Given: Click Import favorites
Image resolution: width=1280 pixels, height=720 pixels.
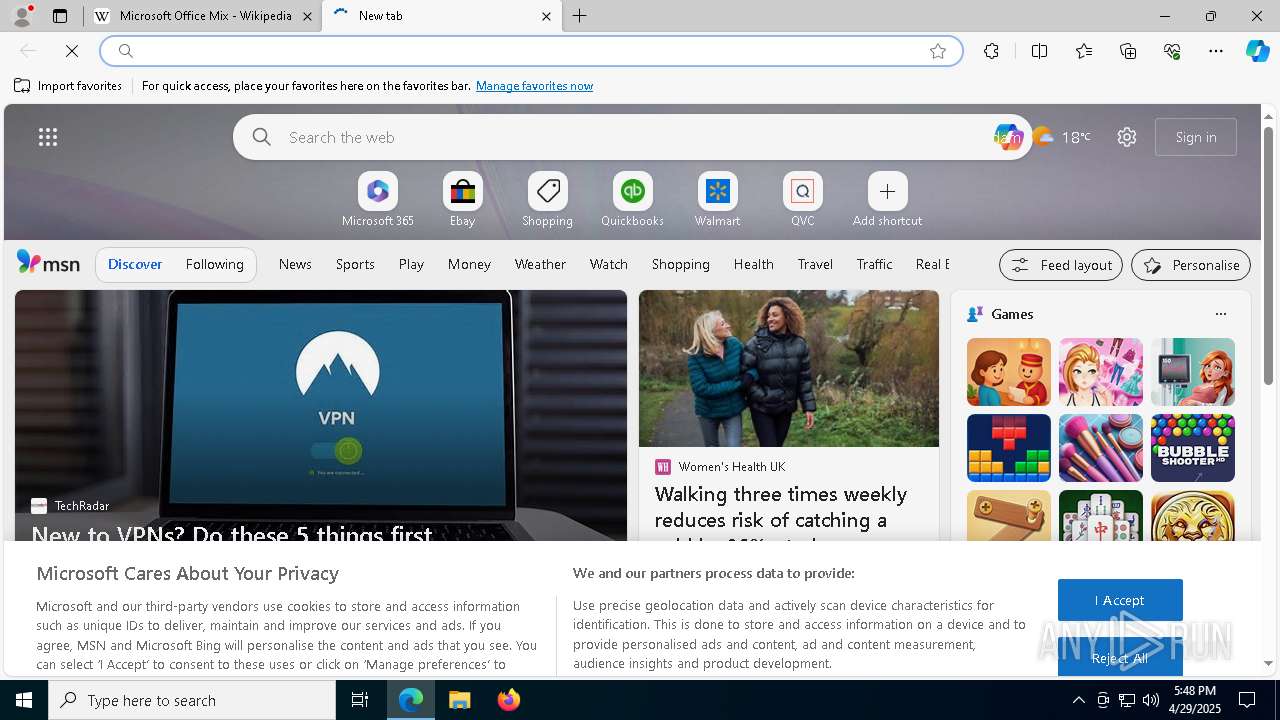Looking at the screenshot, I should [x=68, y=86].
